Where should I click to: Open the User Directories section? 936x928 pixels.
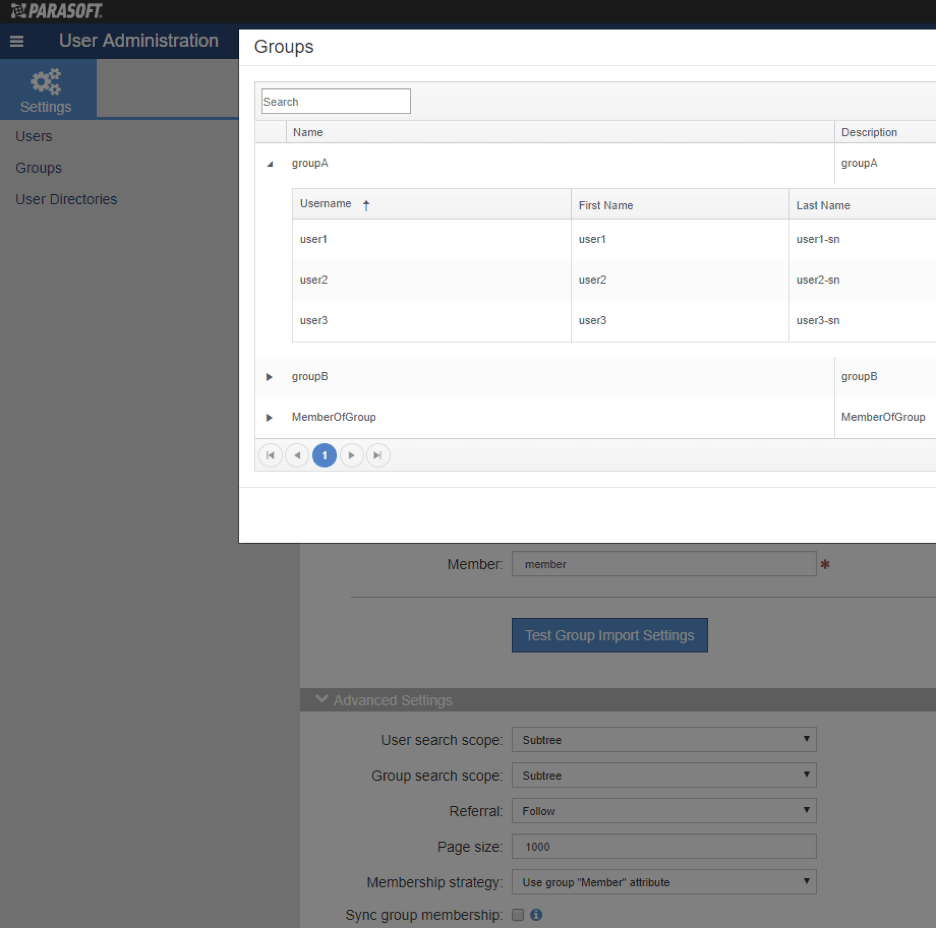[66, 199]
